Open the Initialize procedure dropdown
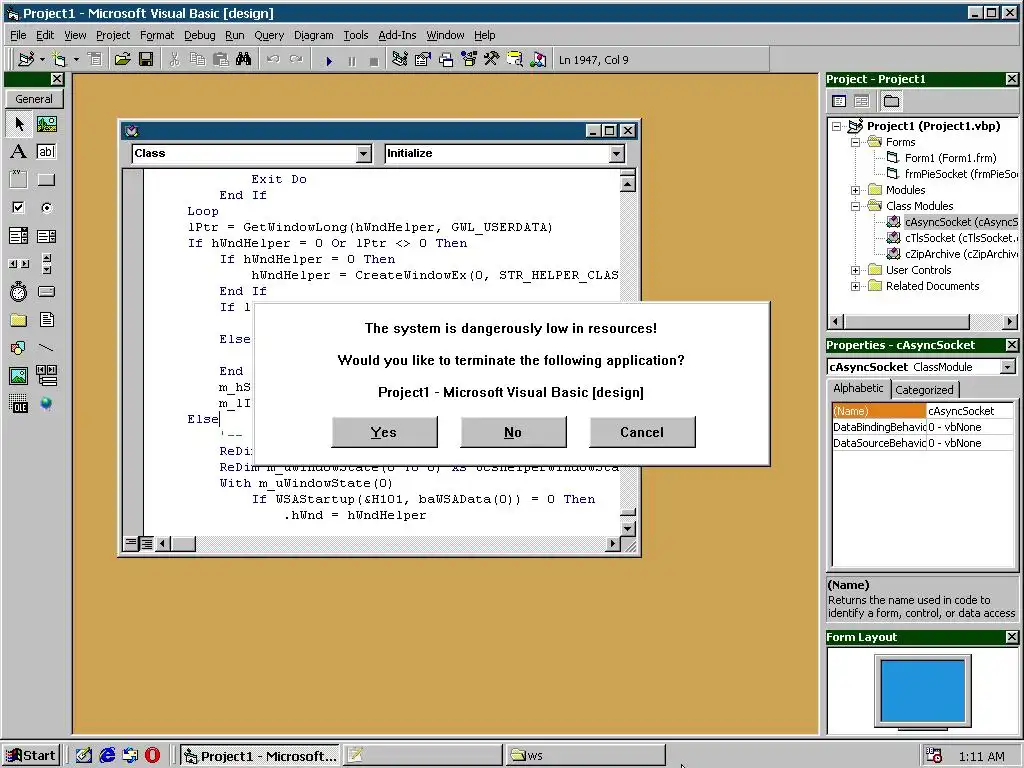Viewport: 1024px width, 768px height. 616,153
